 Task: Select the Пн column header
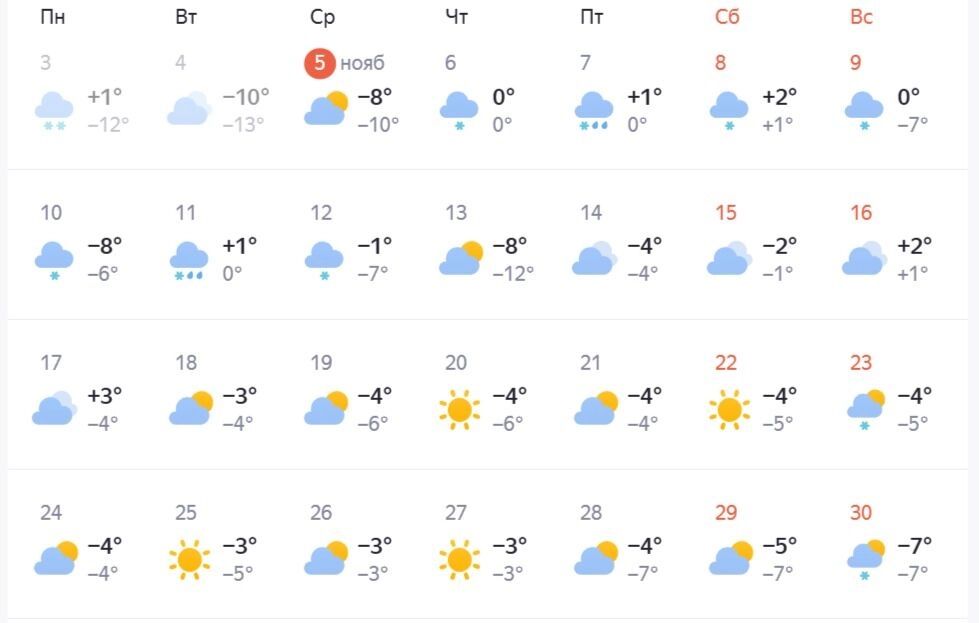click(x=53, y=16)
